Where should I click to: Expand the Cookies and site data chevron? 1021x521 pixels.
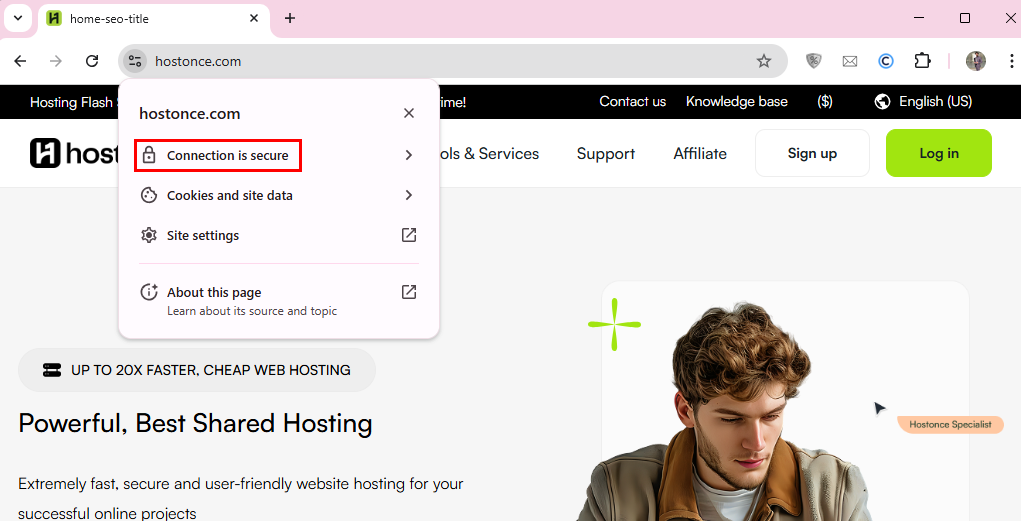409,195
